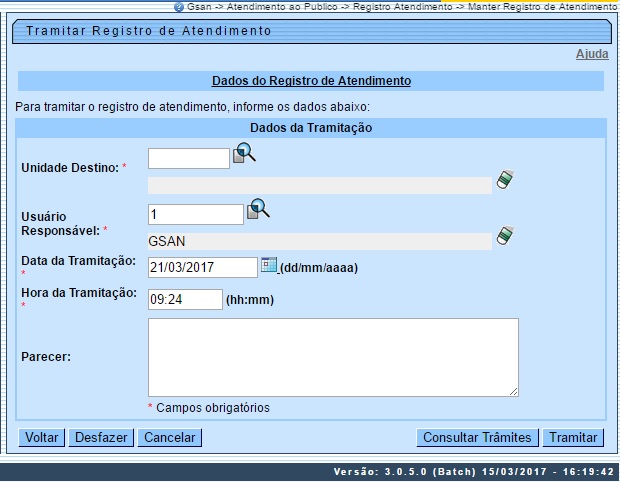Click the empty grey Unidade Destino description field
Screen dimensions: 620x482
[x=319, y=185]
